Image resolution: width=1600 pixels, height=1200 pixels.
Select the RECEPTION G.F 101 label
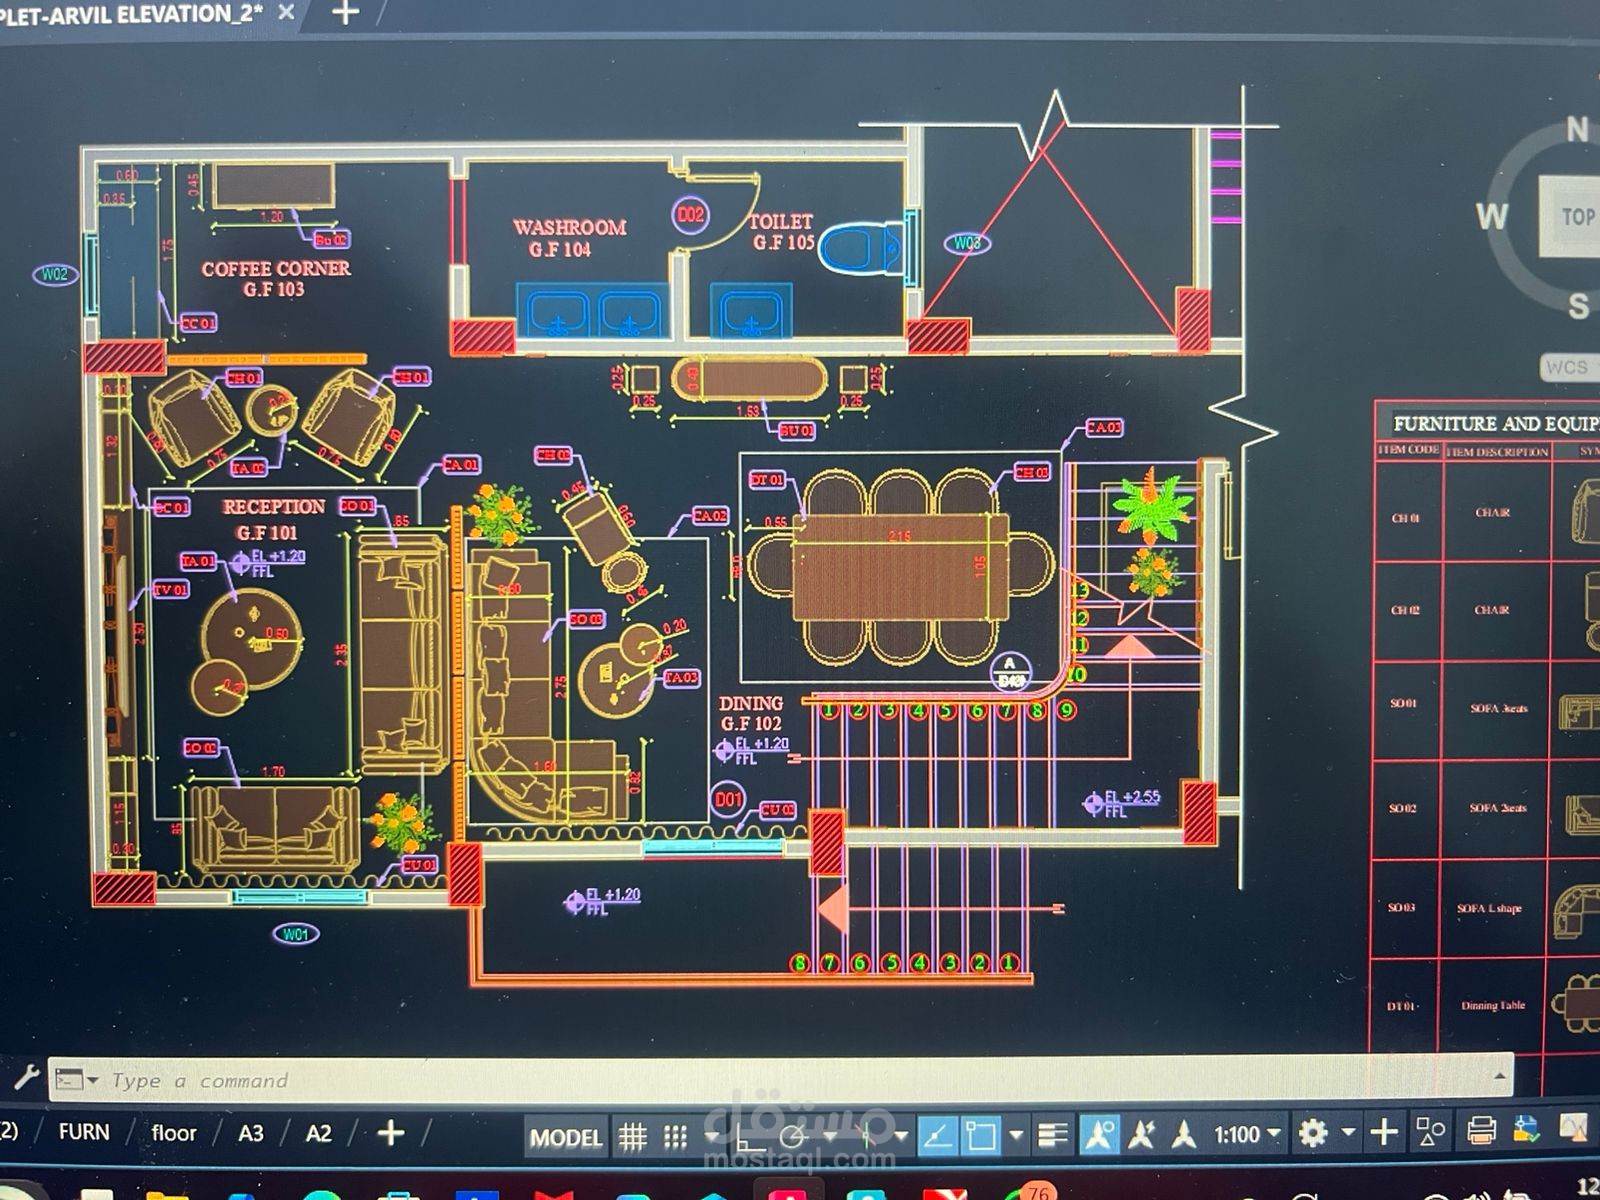[x=272, y=519]
